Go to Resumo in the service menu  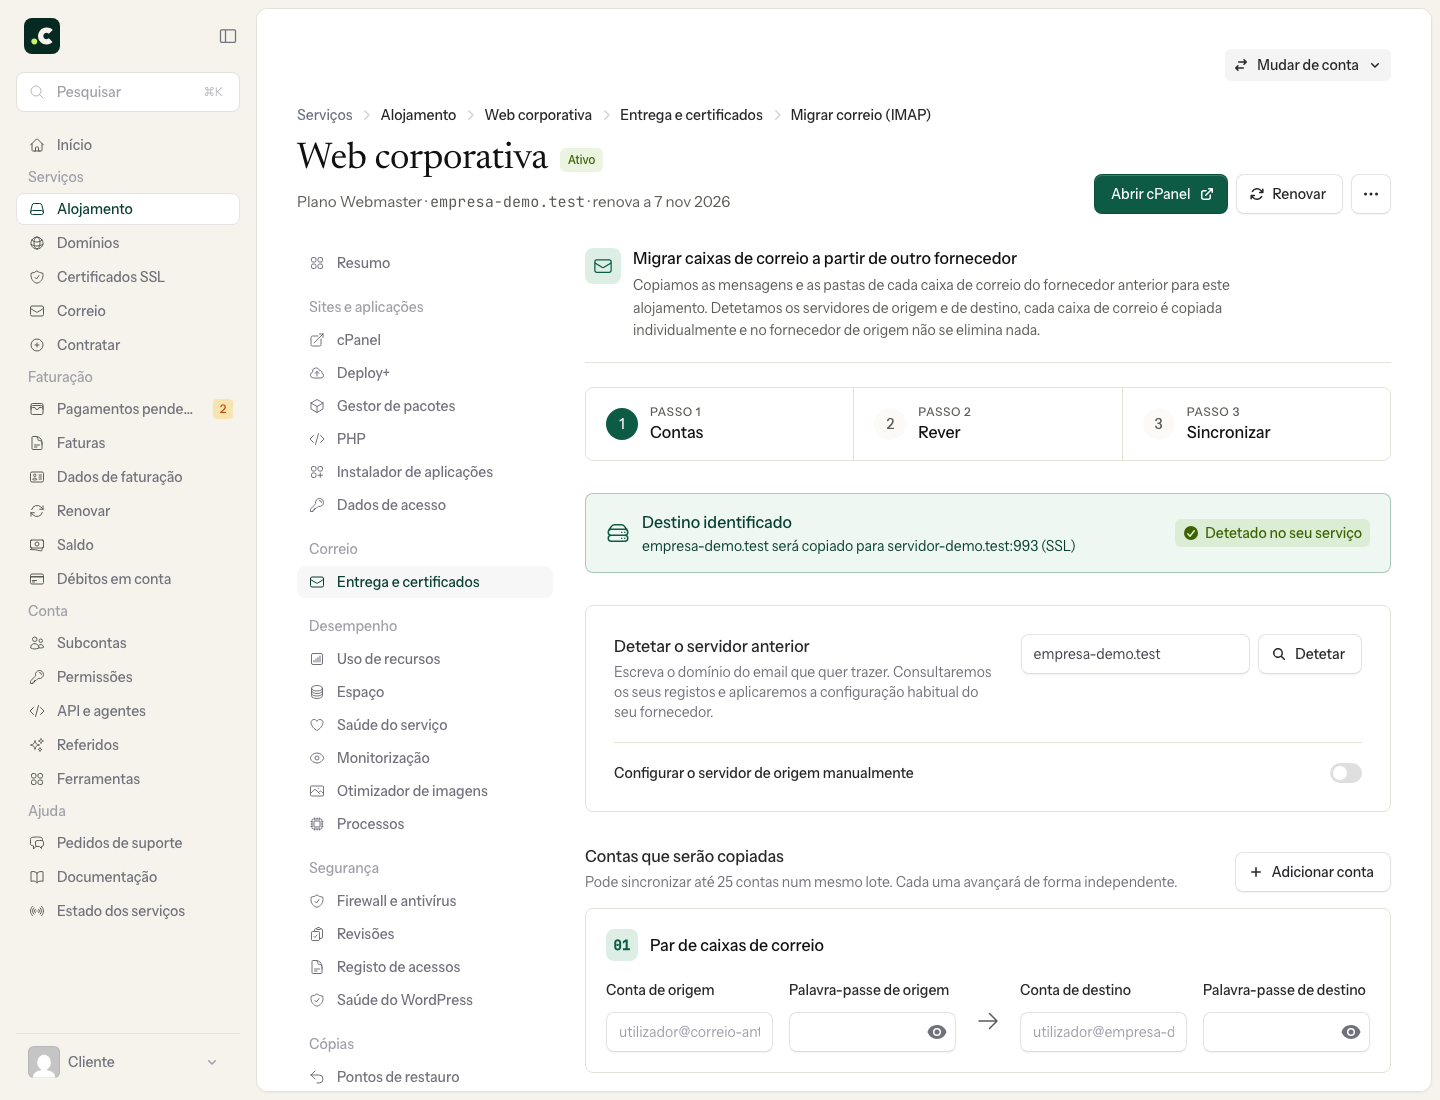point(425,263)
